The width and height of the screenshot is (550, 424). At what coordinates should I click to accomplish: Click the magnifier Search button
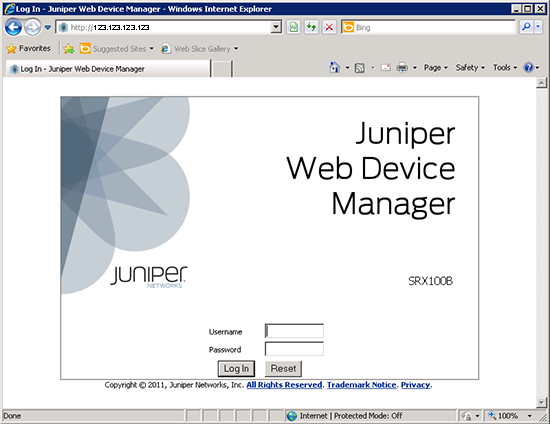(526, 27)
